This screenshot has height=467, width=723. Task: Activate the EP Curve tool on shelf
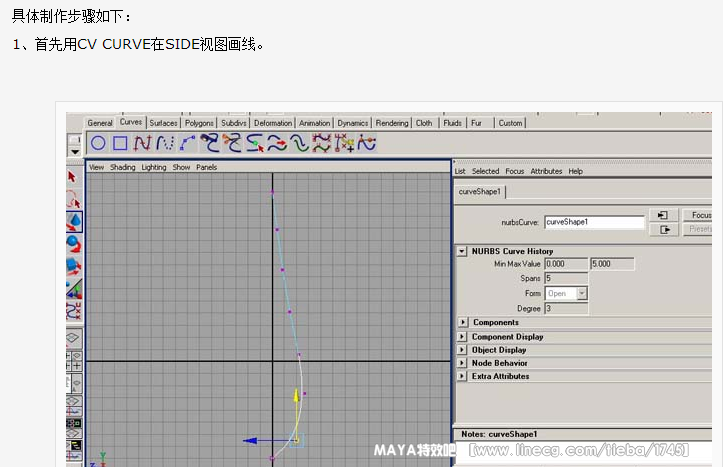pyautogui.click(x=164, y=143)
